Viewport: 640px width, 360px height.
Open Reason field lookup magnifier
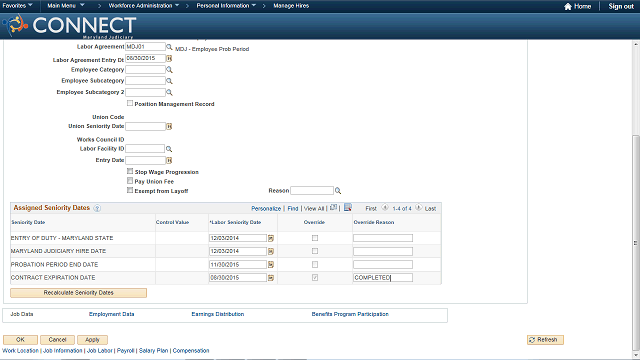click(338, 191)
